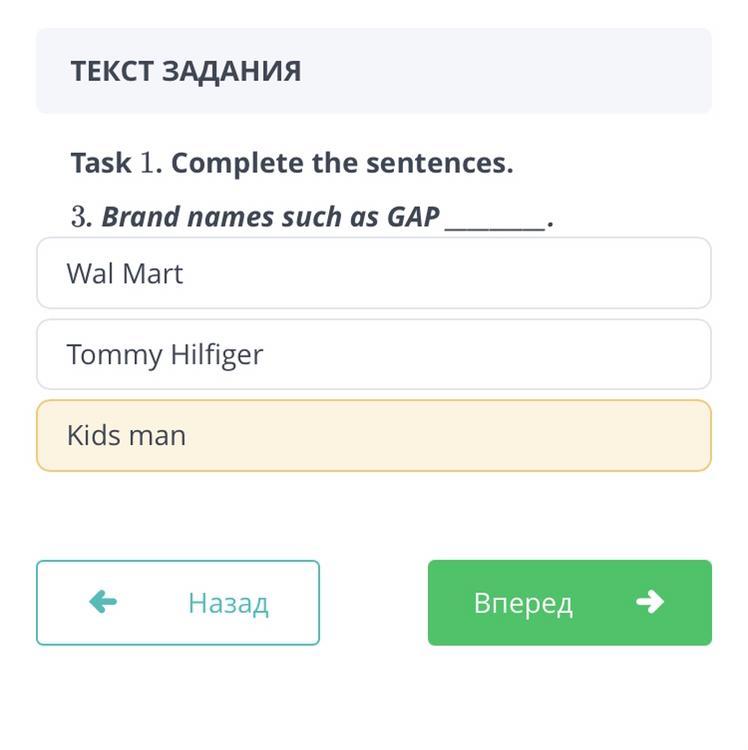Viewport: 748px width, 750px height.
Task: Click the words "Complete the sentences"
Action: [x=341, y=163]
